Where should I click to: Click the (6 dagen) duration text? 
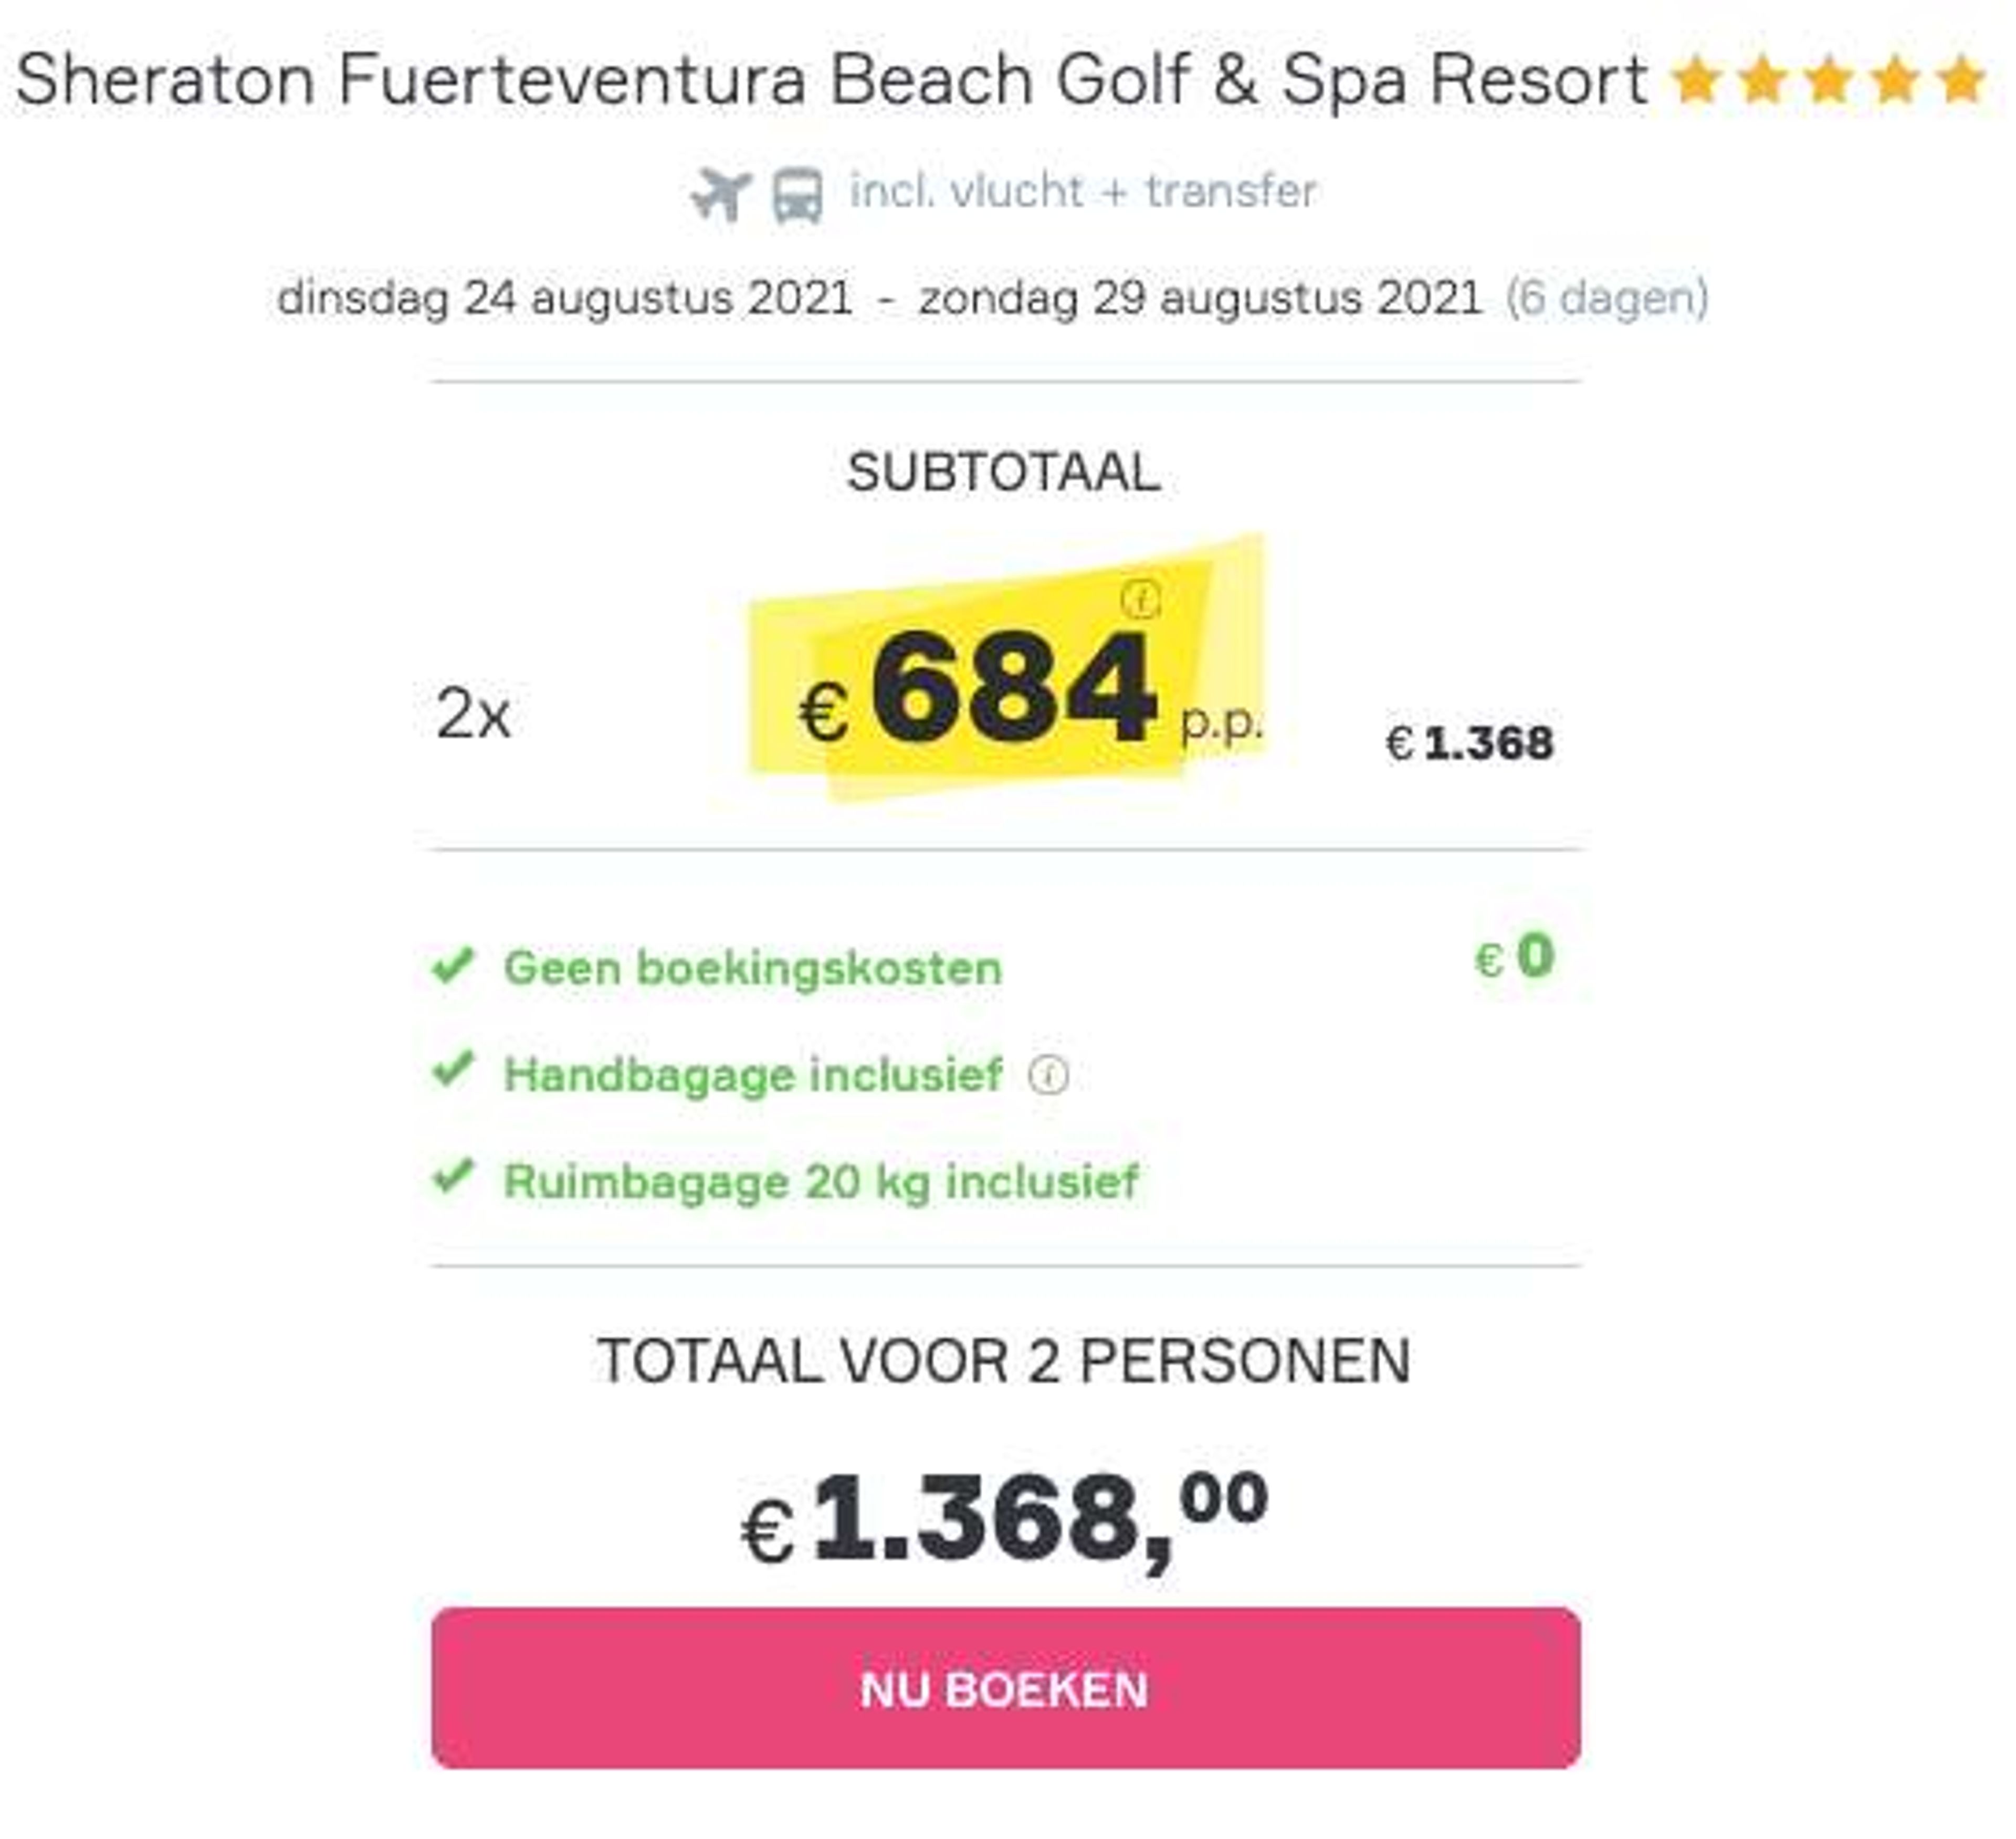click(1607, 298)
